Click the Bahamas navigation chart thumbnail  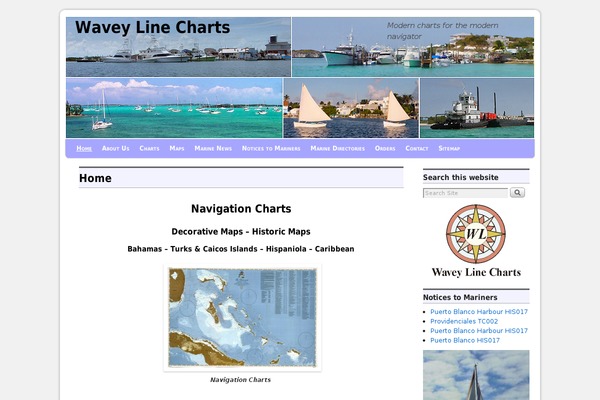click(242, 318)
